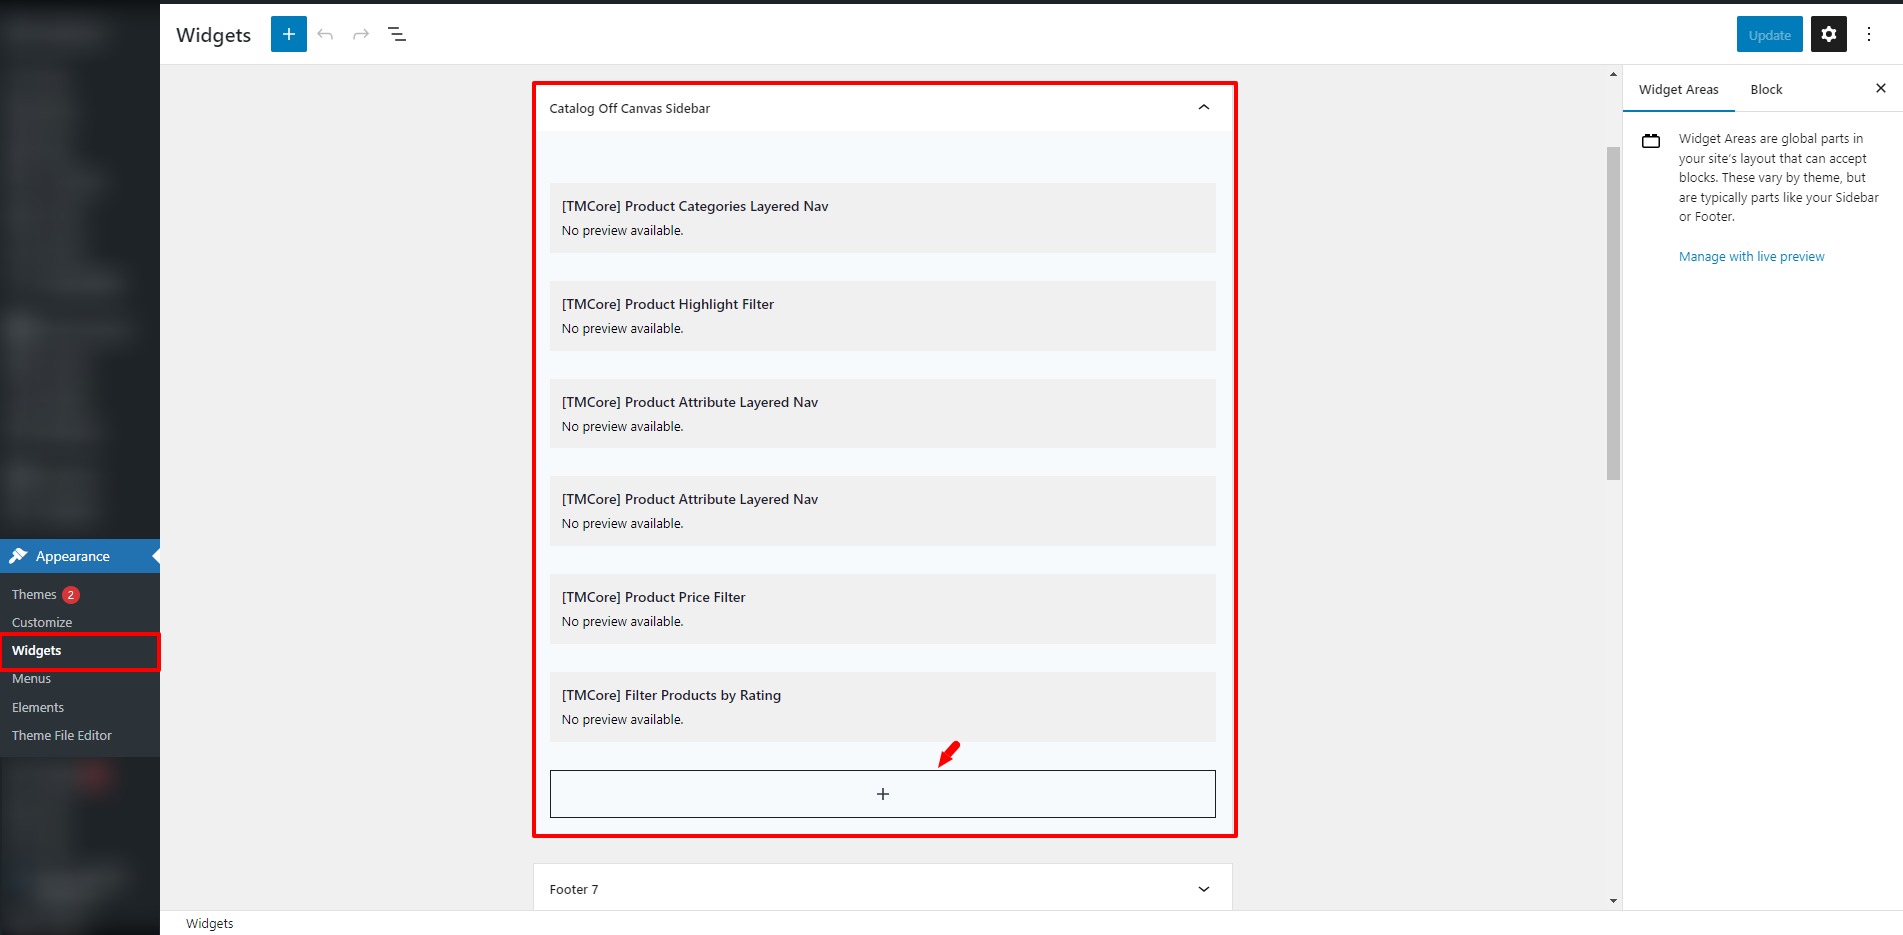Click the Redo arrow icon
The image size is (1903, 935).
point(360,33)
